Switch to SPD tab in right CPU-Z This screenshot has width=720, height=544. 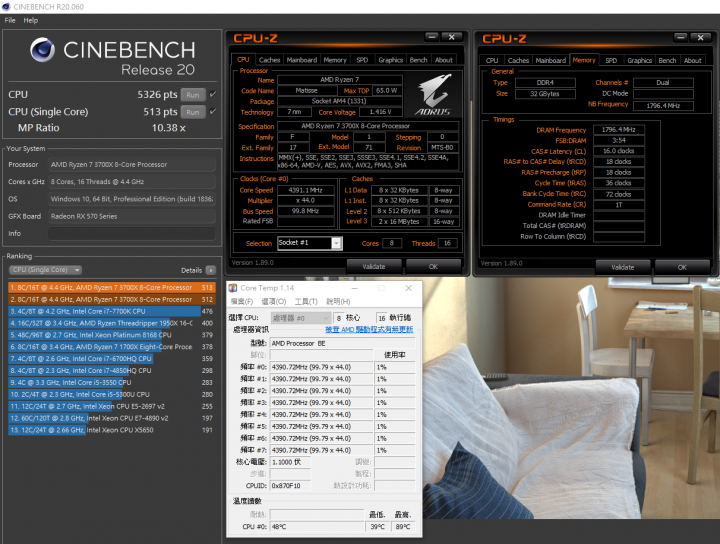pos(611,60)
